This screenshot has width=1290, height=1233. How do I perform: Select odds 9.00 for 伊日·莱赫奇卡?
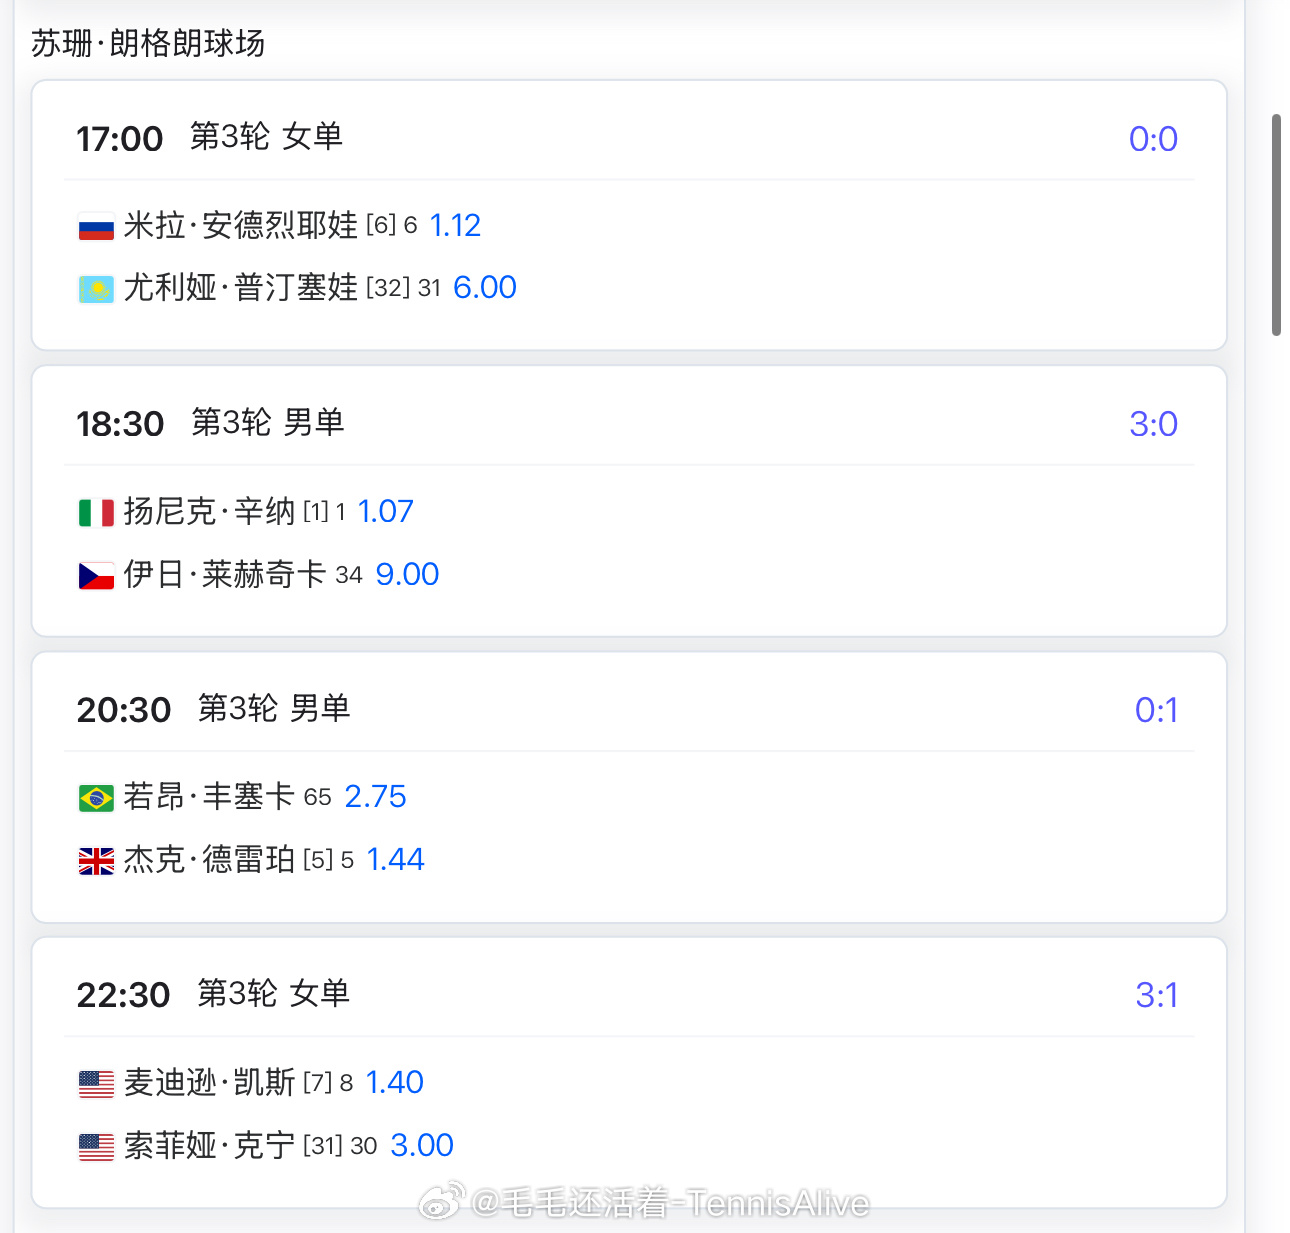click(407, 574)
